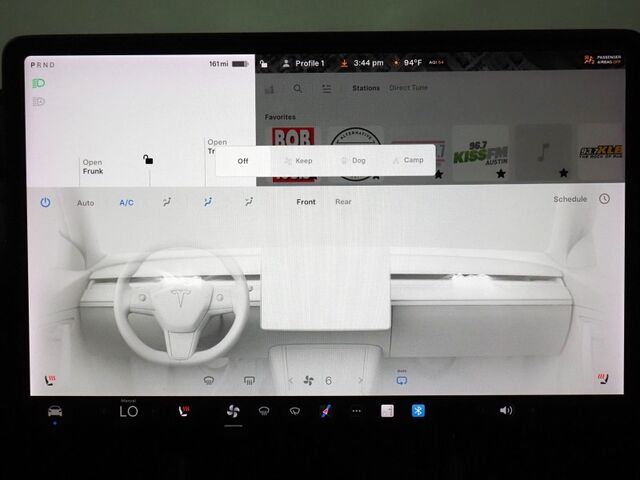The image size is (640, 480).
Task: Decrease fan speed with left arrow
Action: point(292,381)
